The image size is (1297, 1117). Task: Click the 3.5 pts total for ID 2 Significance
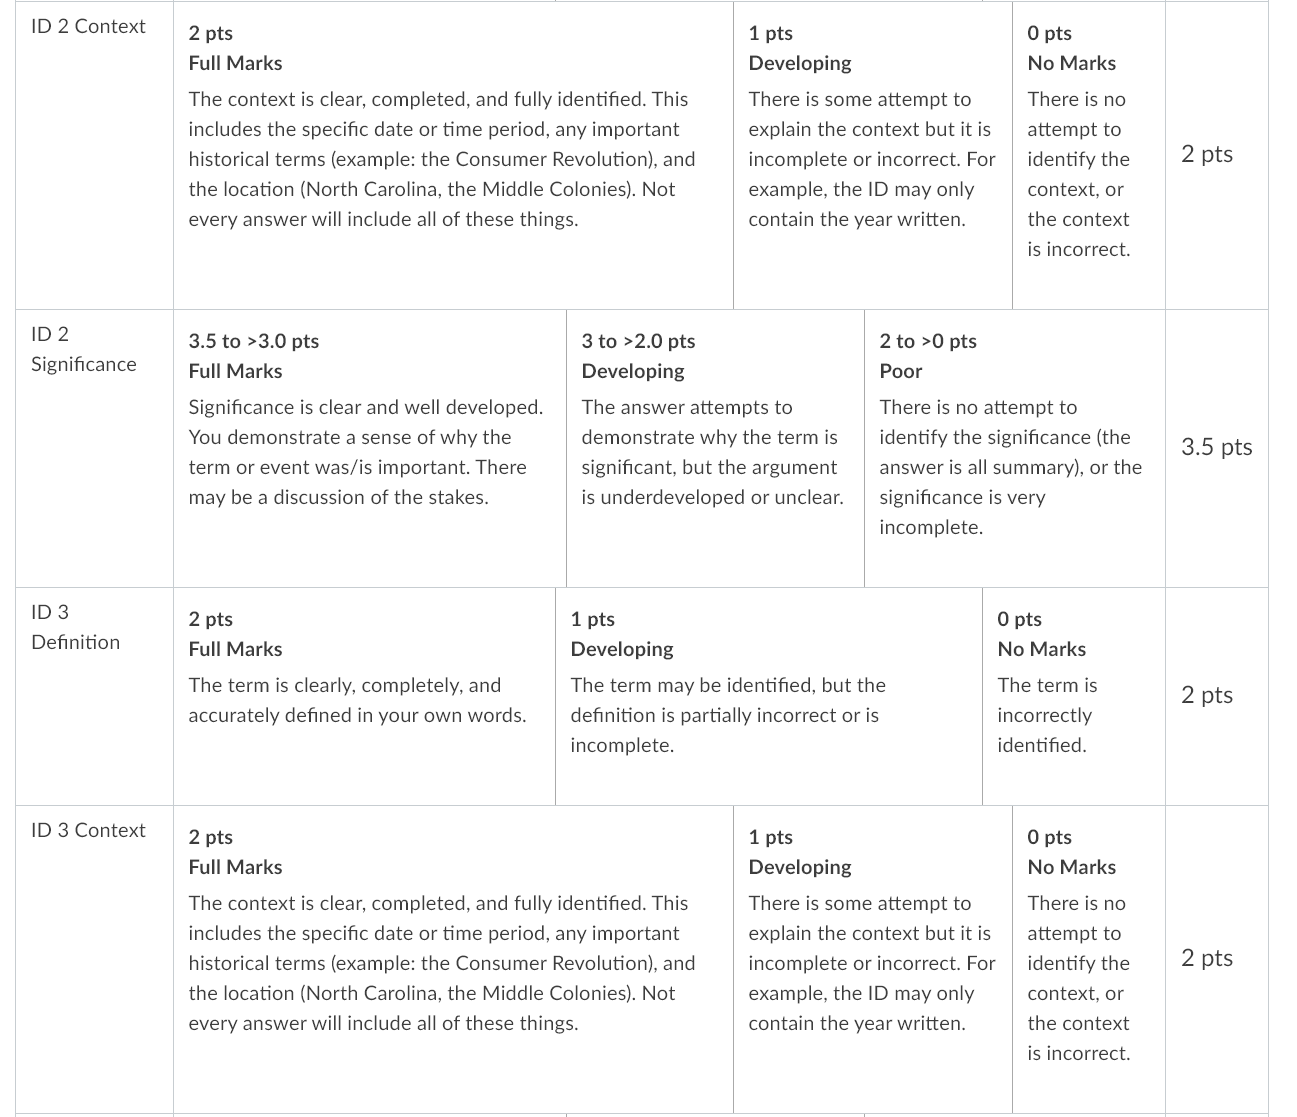point(1216,447)
